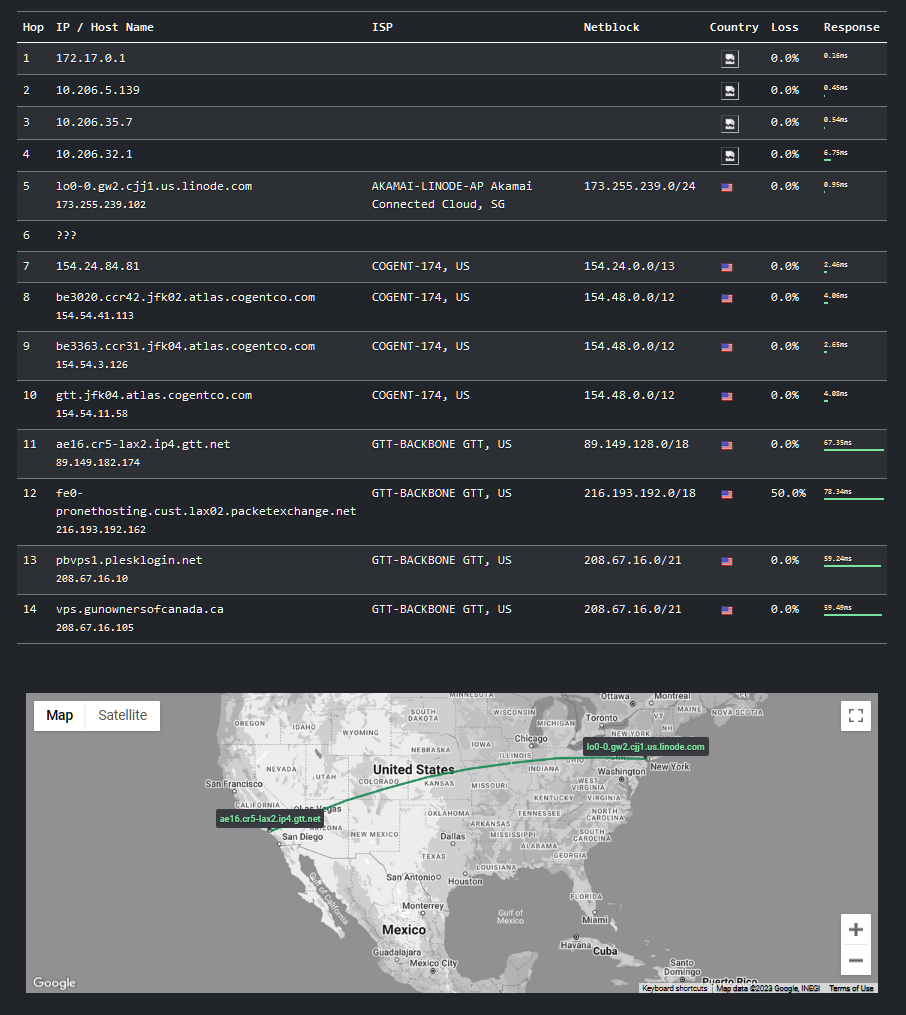Click the hop 11 response time bar
Viewport: 906px width, 1015px height.
click(853, 449)
